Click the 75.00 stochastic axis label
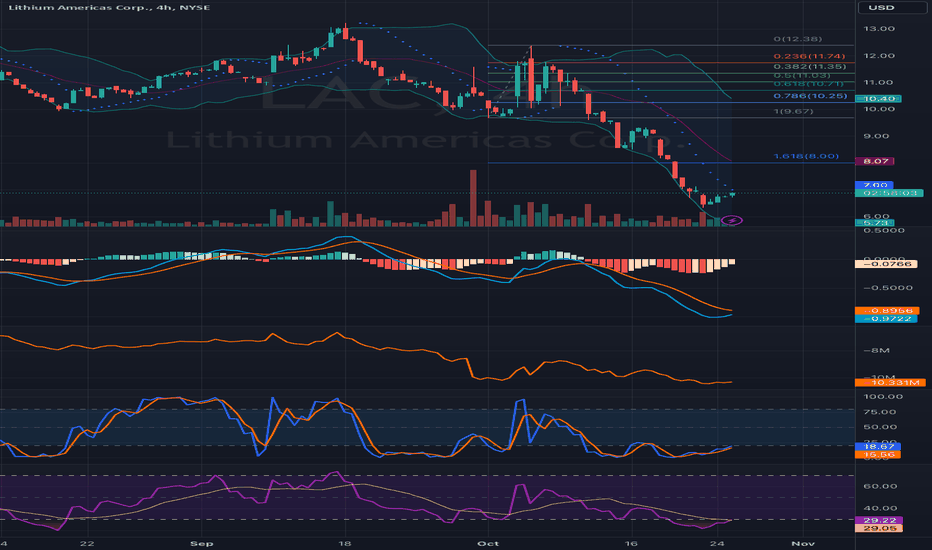932x550 pixels. [880, 411]
